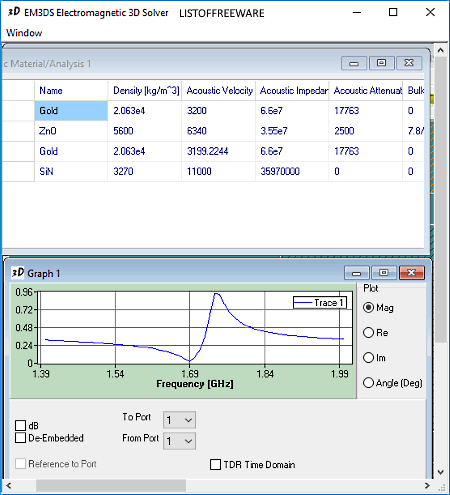Click the EM3DS application title icon
Screen dimensions: 450x495
[x=14, y=12]
